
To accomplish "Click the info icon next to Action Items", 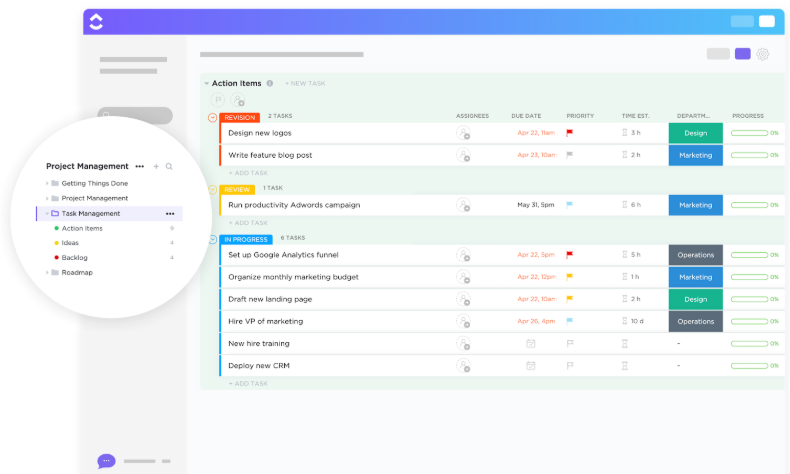I will pyautogui.click(x=270, y=83).
